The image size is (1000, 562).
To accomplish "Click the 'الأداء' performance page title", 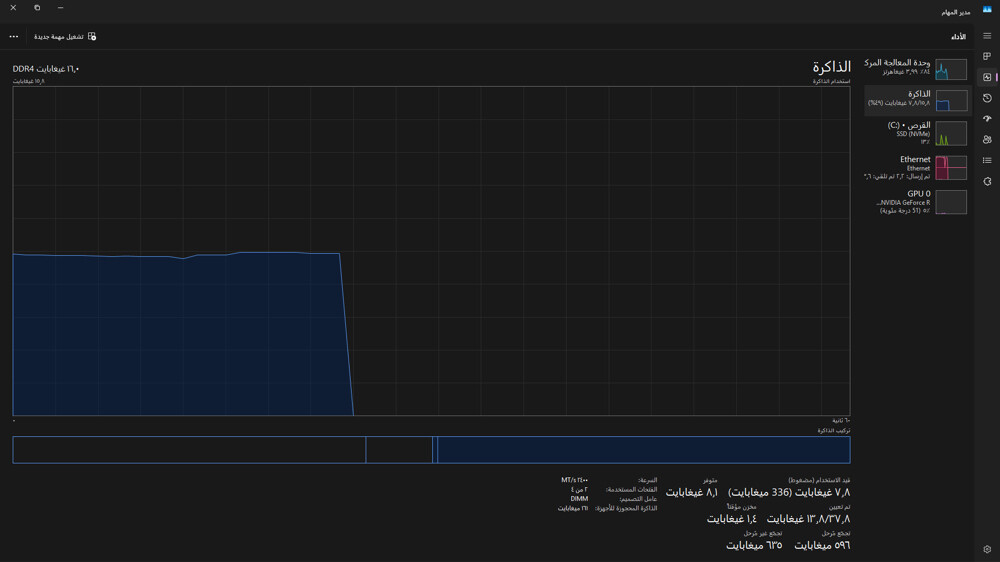I will tap(959, 37).
